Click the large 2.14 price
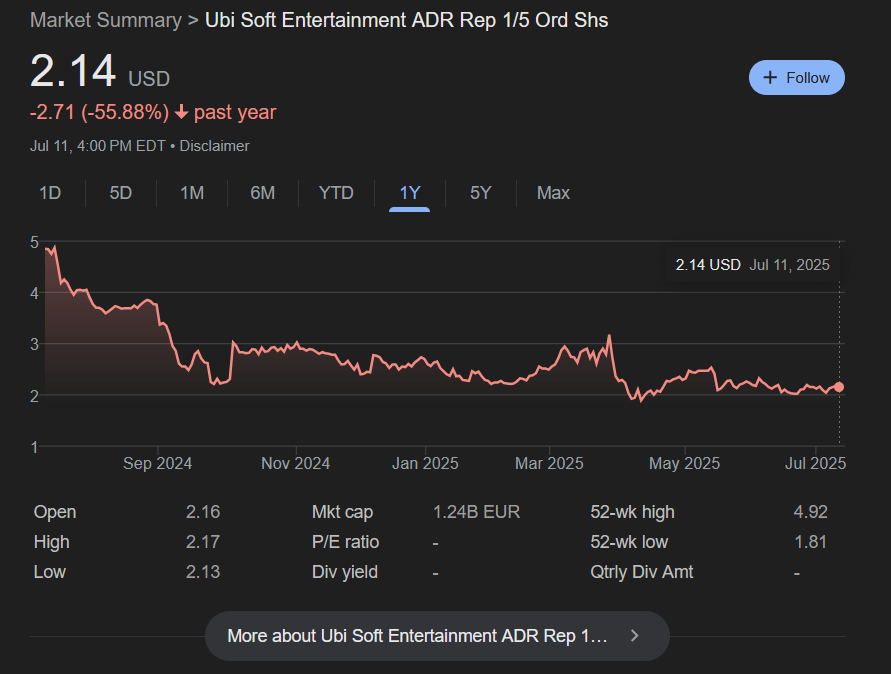The image size is (891, 674). [73, 71]
